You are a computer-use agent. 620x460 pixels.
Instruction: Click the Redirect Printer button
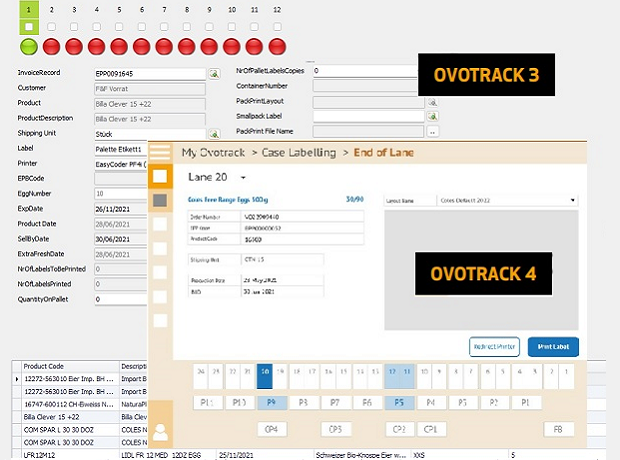pos(494,346)
